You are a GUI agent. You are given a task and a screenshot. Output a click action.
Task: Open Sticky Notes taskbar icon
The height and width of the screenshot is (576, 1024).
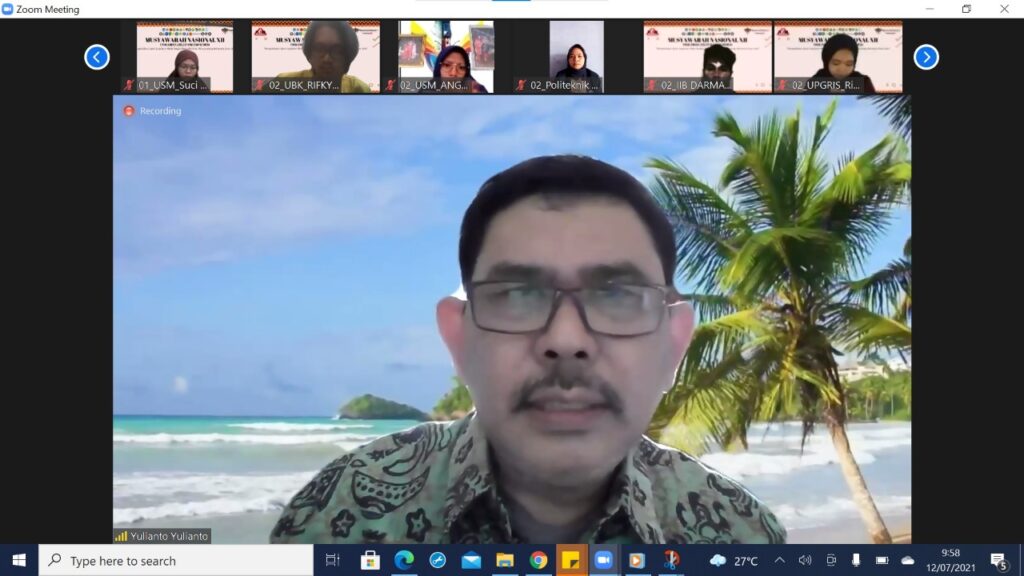point(571,560)
